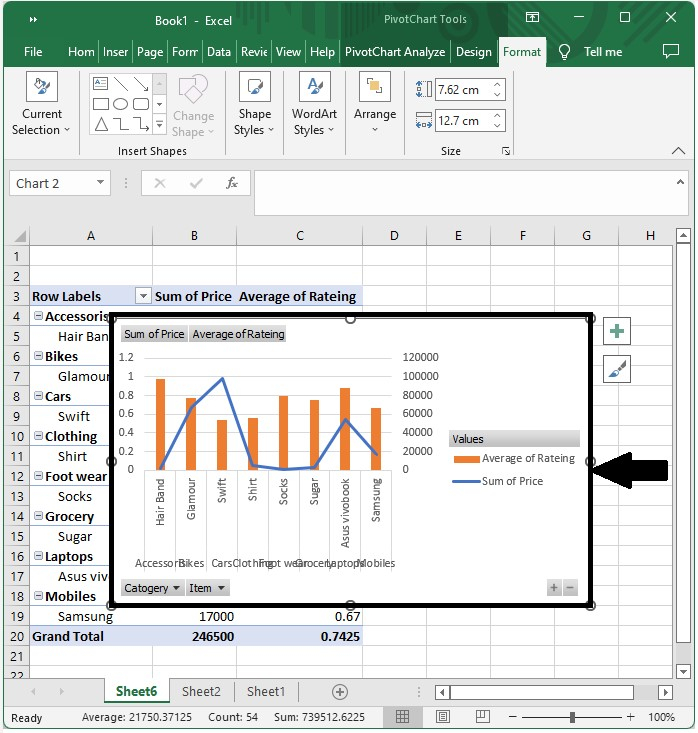The height and width of the screenshot is (733, 698).
Task: Open the File tab
Action: (33, 52)
